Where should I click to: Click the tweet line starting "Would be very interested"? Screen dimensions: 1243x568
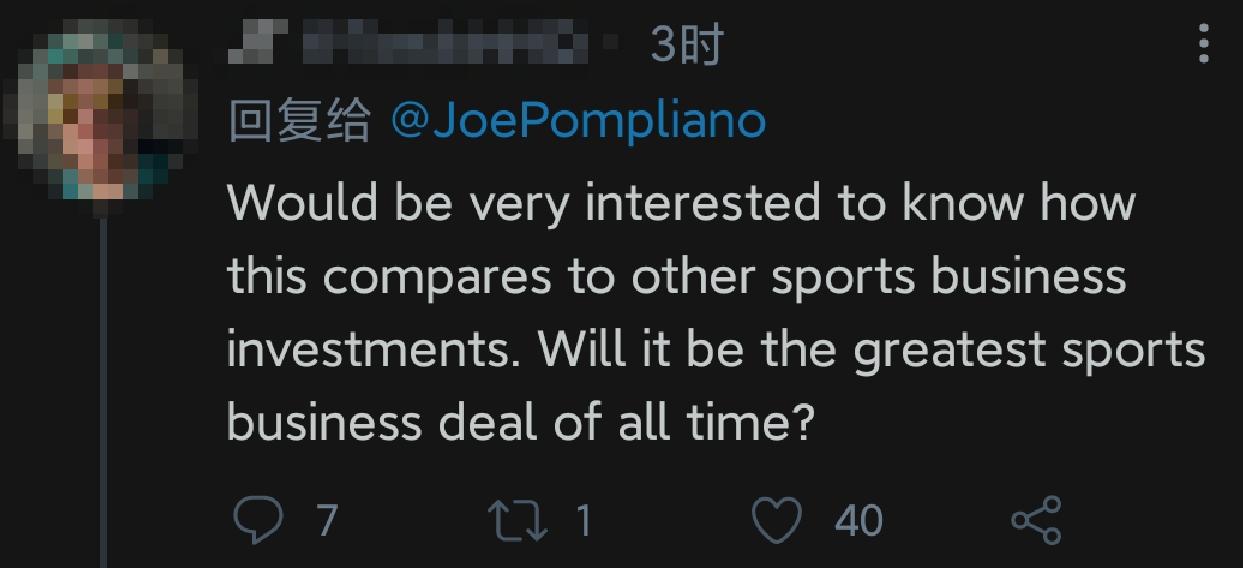680,202
